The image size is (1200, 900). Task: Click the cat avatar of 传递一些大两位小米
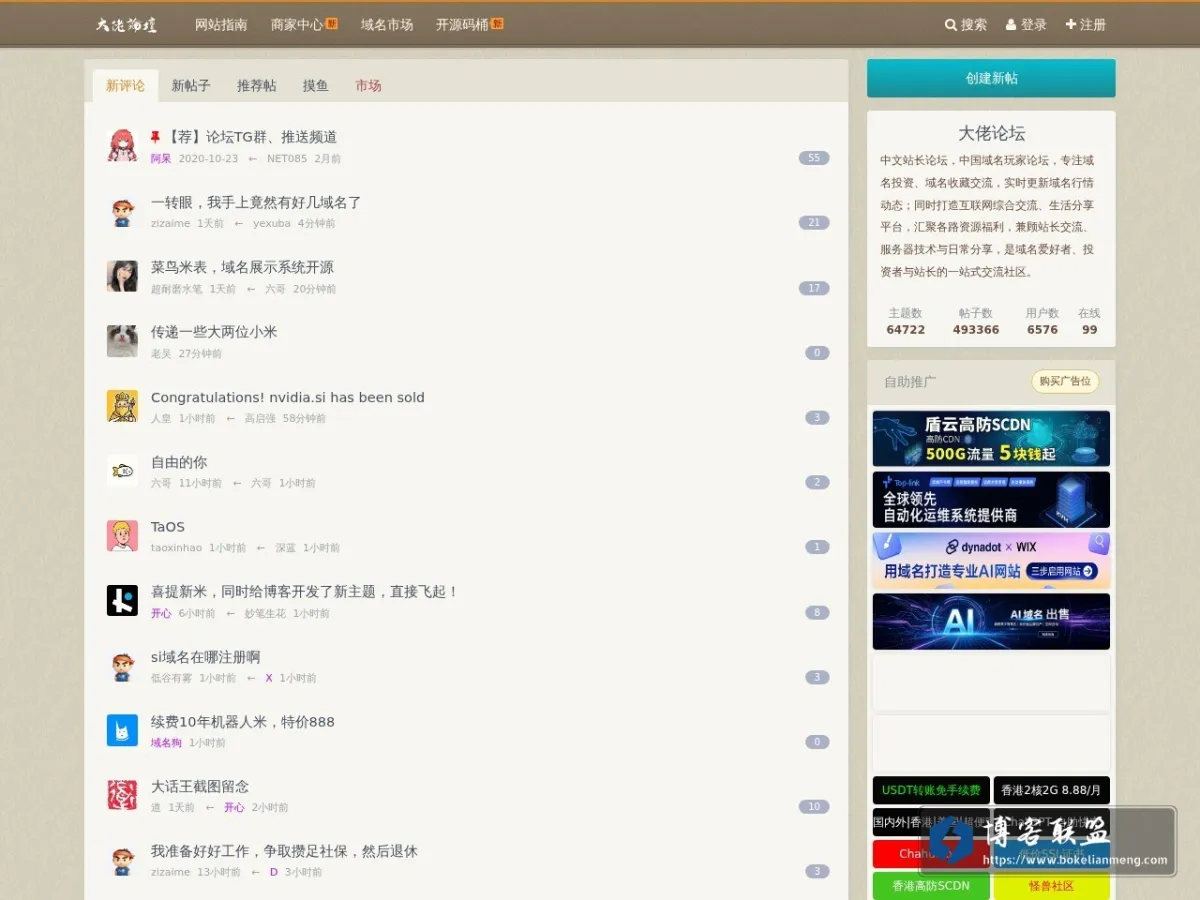pos(122,341)
